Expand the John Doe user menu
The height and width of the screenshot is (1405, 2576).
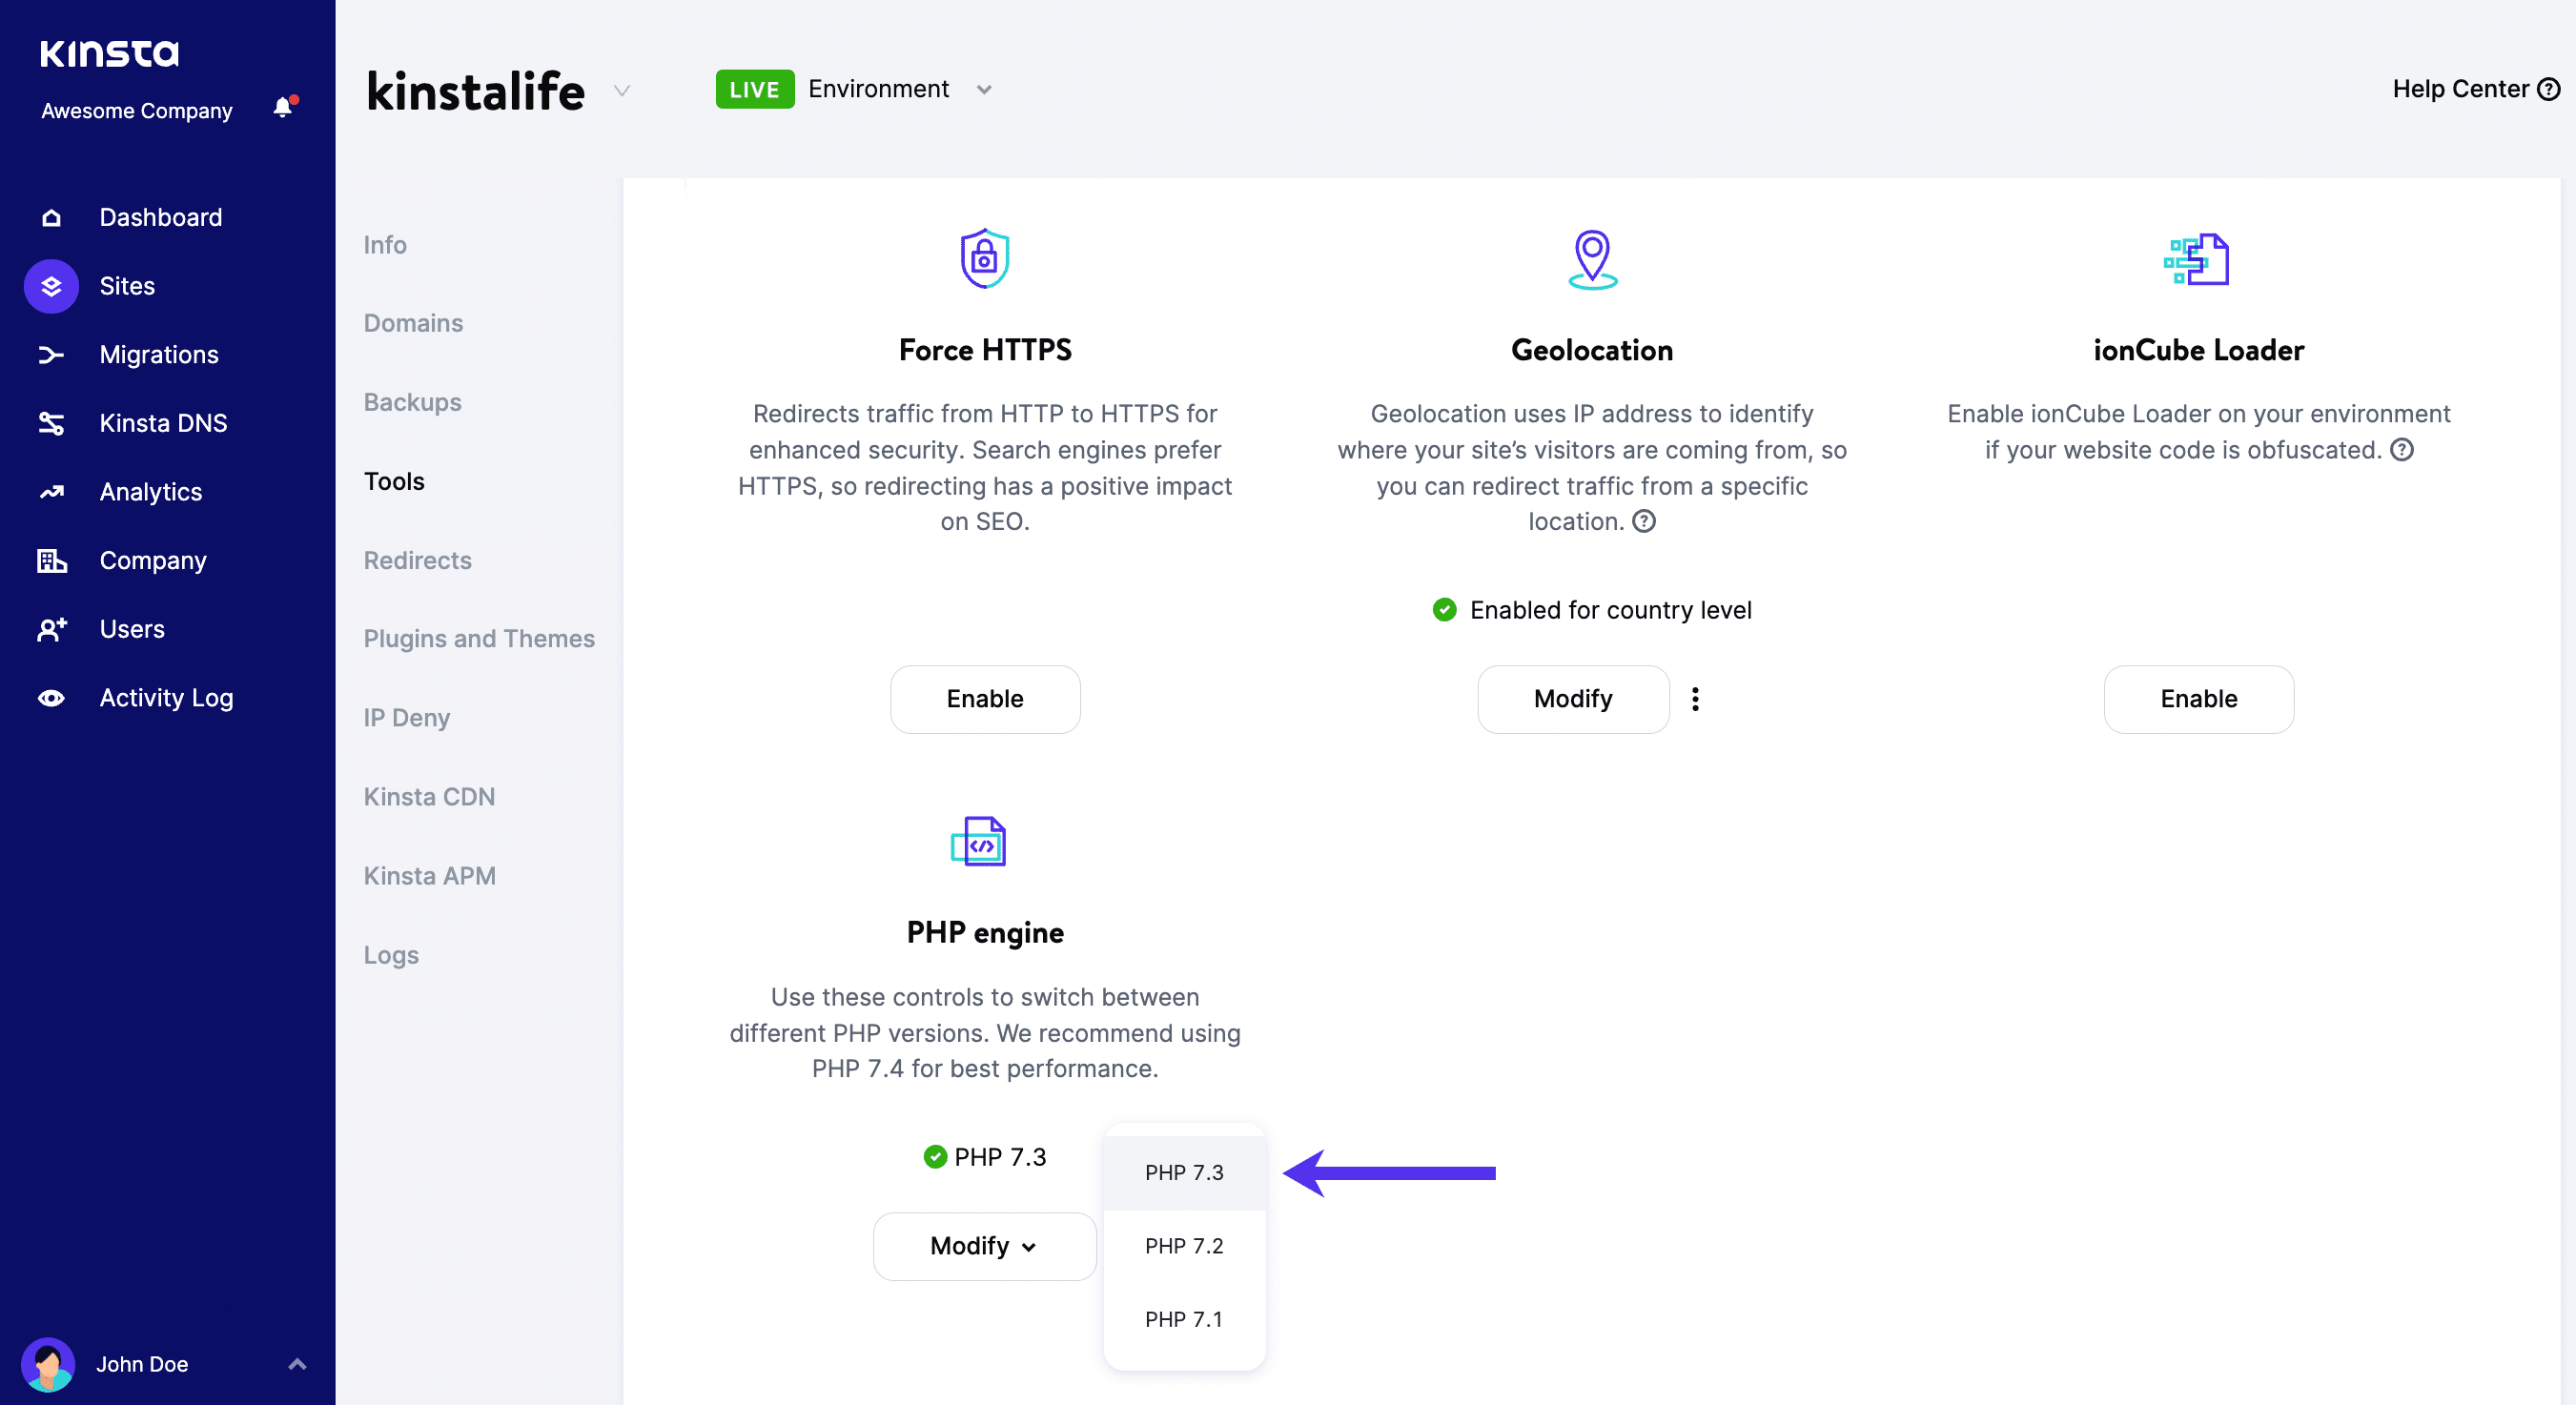[297, 1364]
